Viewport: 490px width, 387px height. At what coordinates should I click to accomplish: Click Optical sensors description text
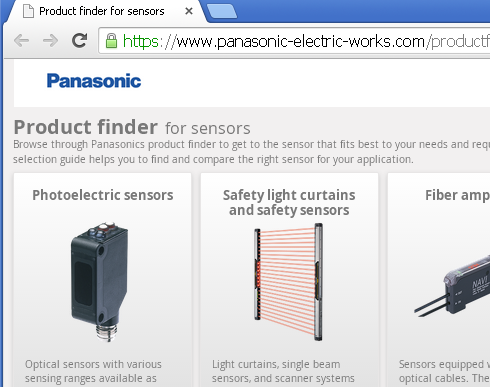93,371
